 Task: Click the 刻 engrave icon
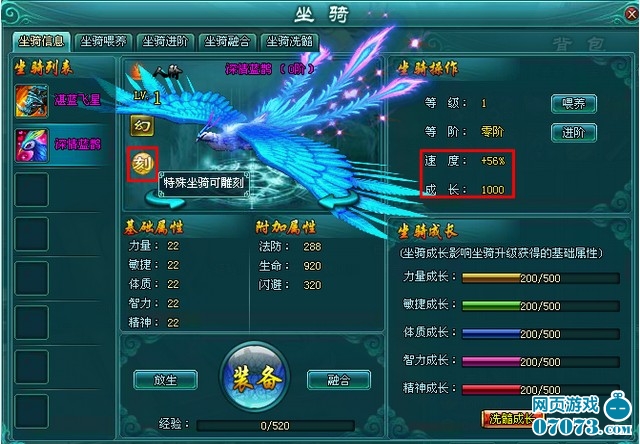click(142, 164)
